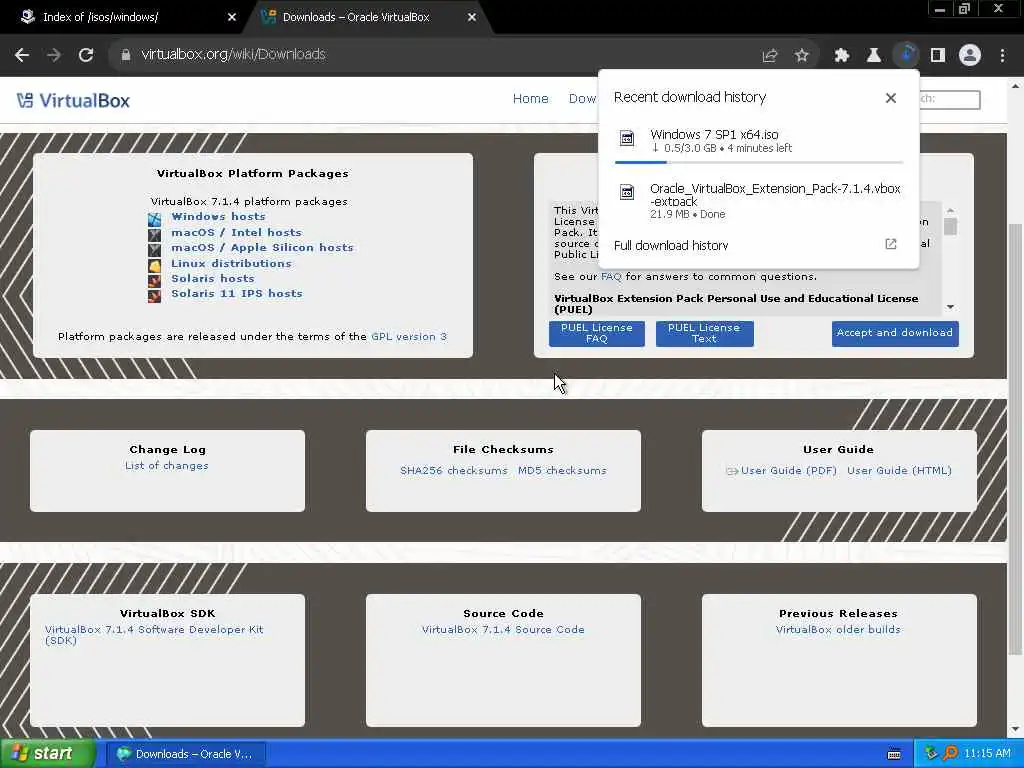This screenshot has width=1024, height=768.
Task: Click the Oracle_VirtualBox_Extension_Pack-7.1.4 filename
Action: (x=775, y=195)
